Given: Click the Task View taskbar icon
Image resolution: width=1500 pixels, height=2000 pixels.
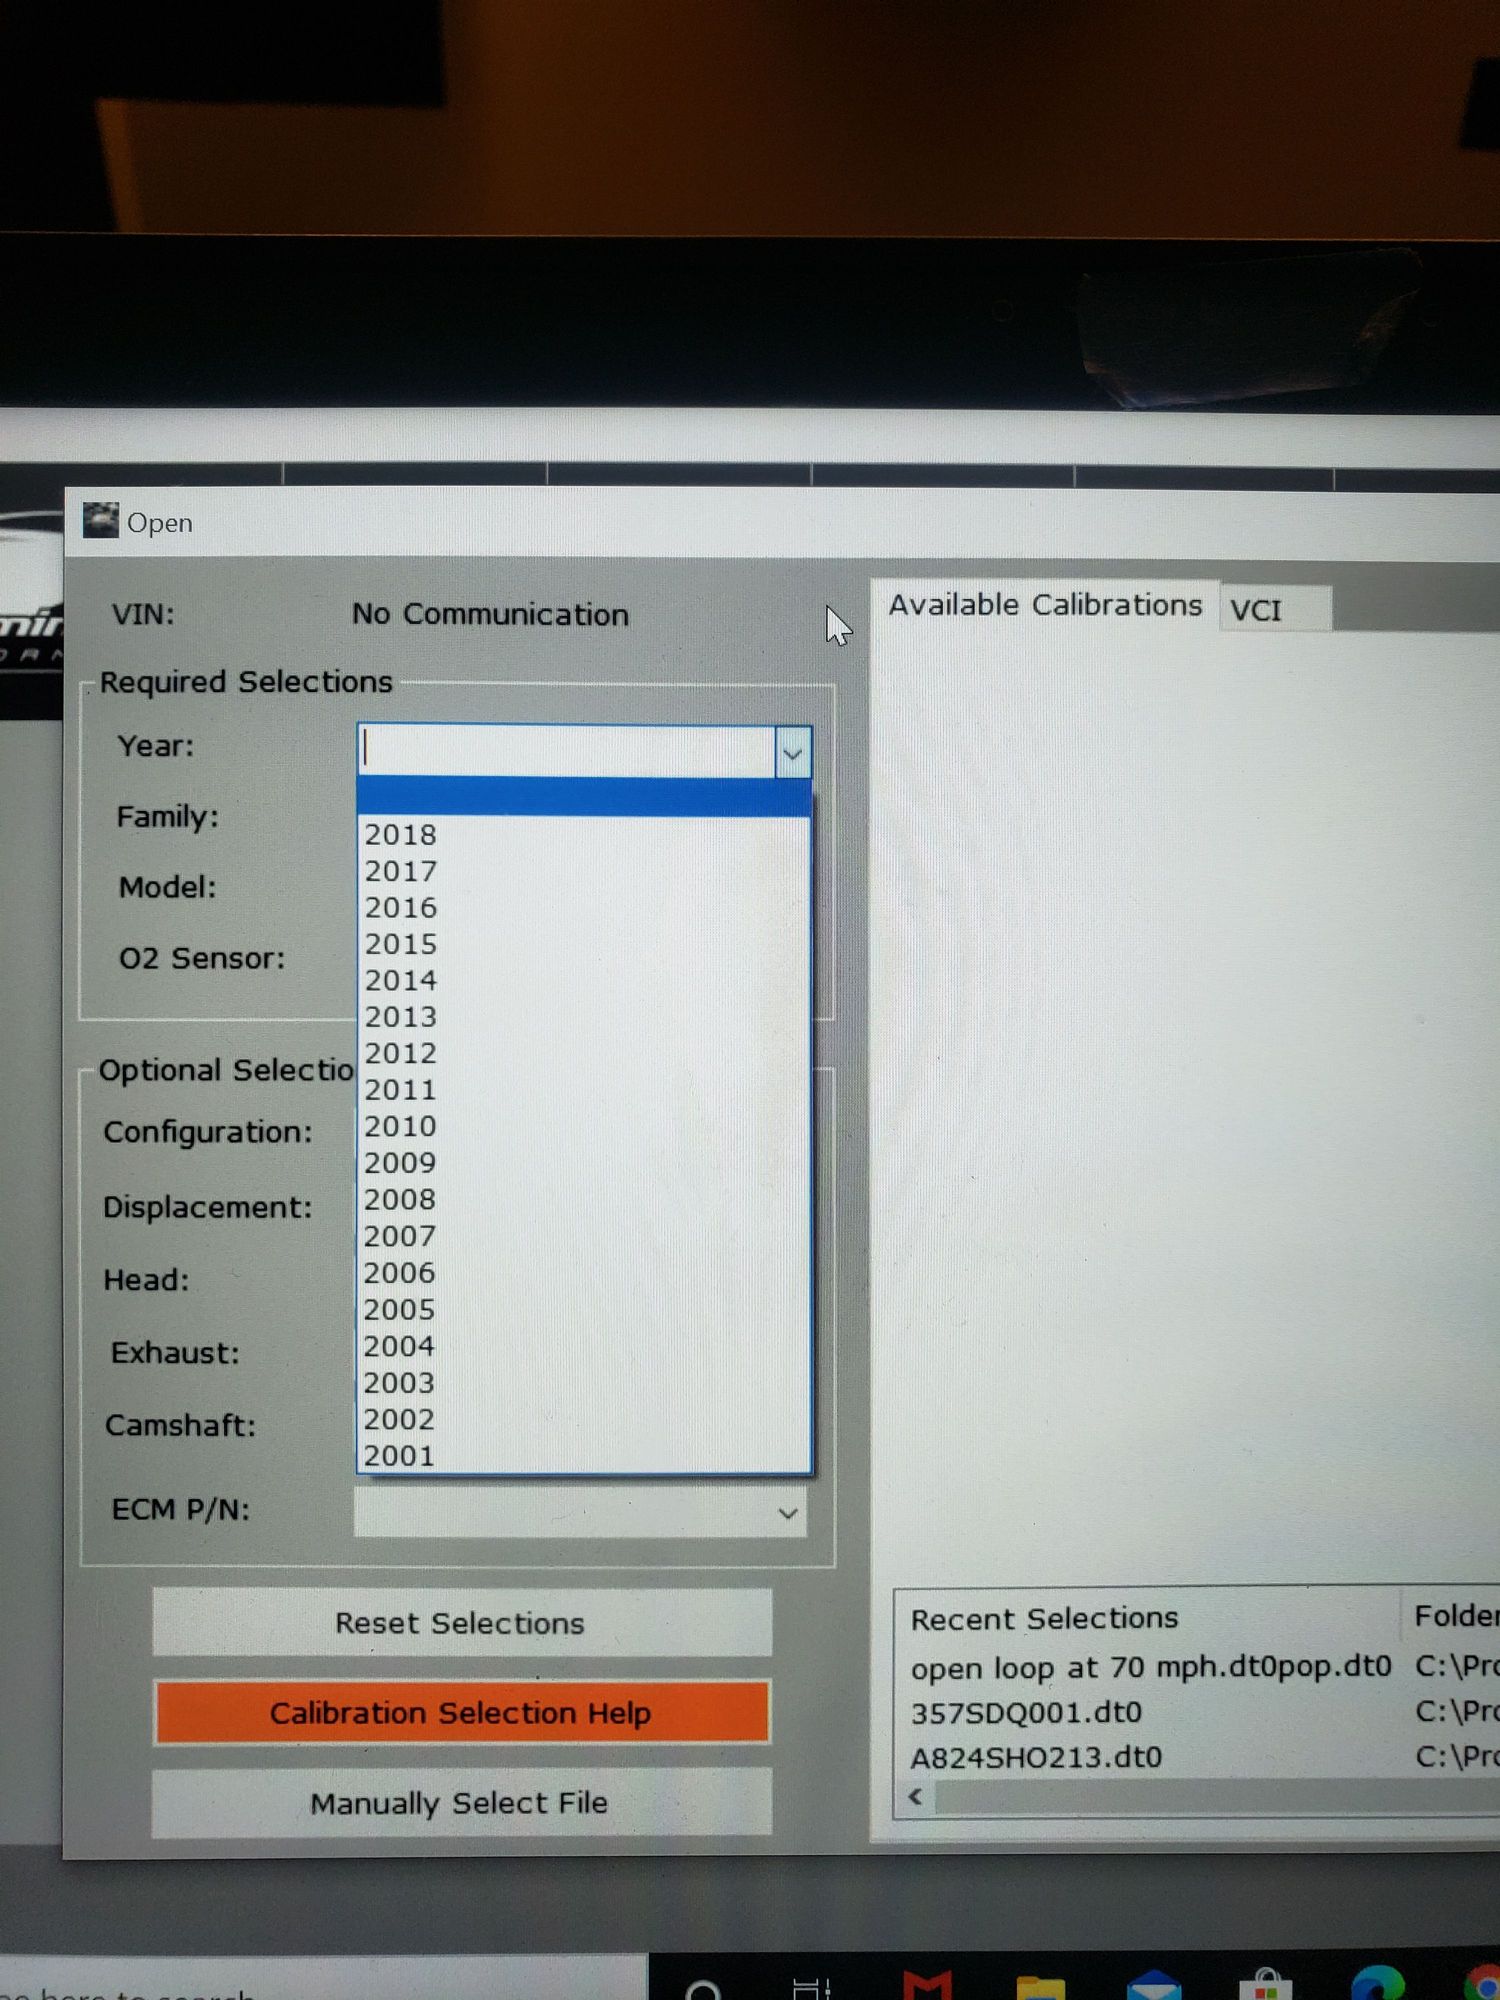Looking at the screenshot, I should click(x=811, y=1988).
